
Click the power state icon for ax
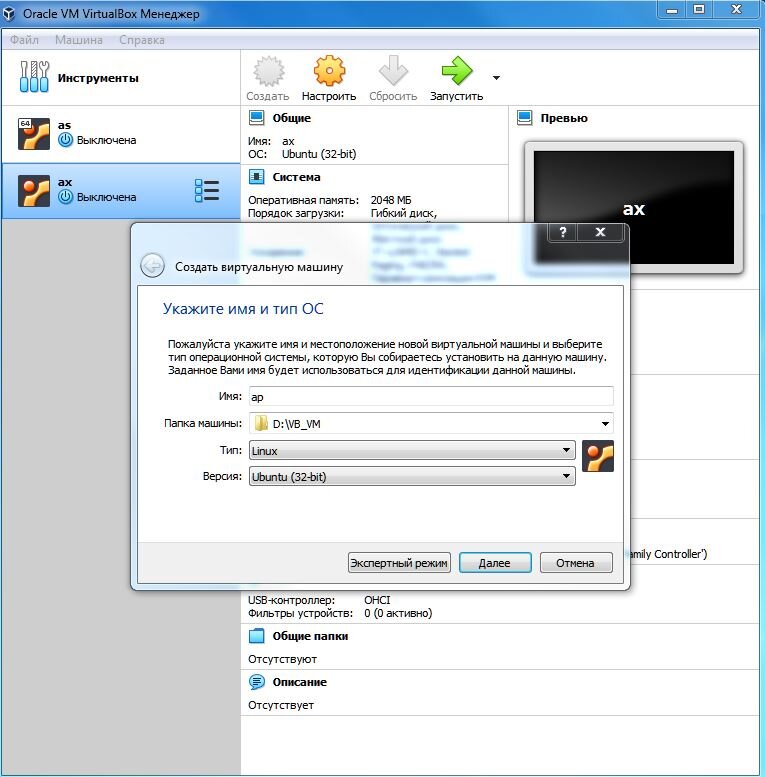(x=65, y=197)
